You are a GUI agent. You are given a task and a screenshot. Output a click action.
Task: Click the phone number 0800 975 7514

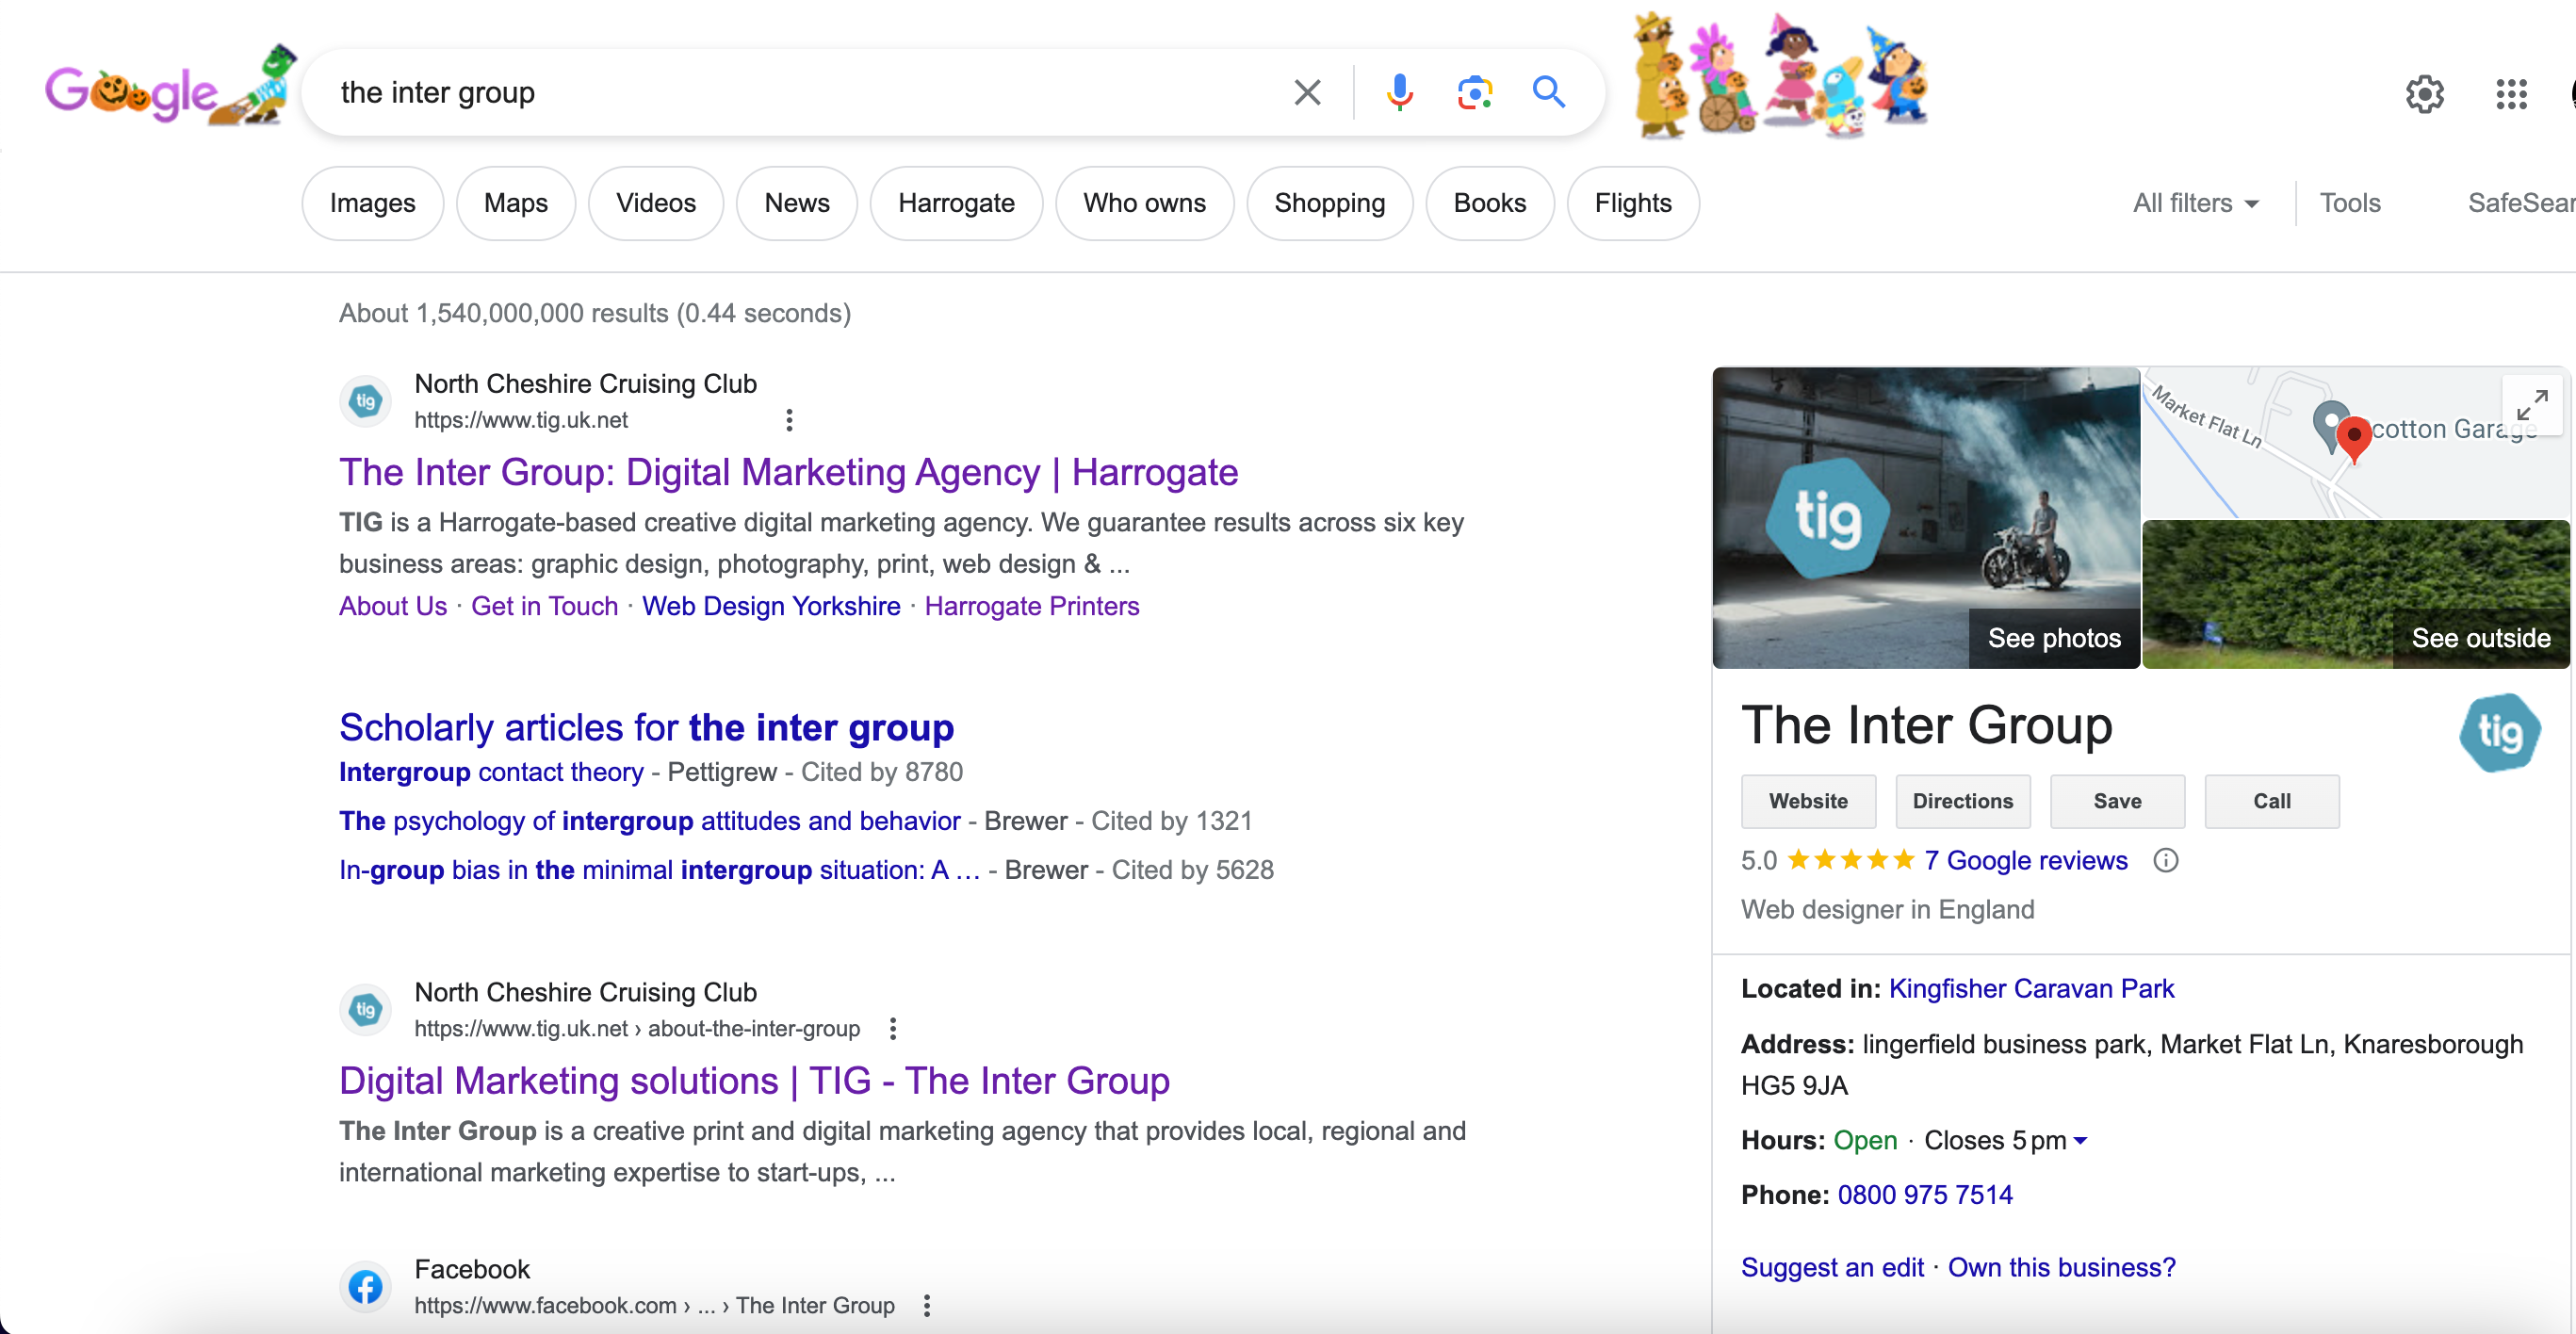(x=1924, y=1194)
